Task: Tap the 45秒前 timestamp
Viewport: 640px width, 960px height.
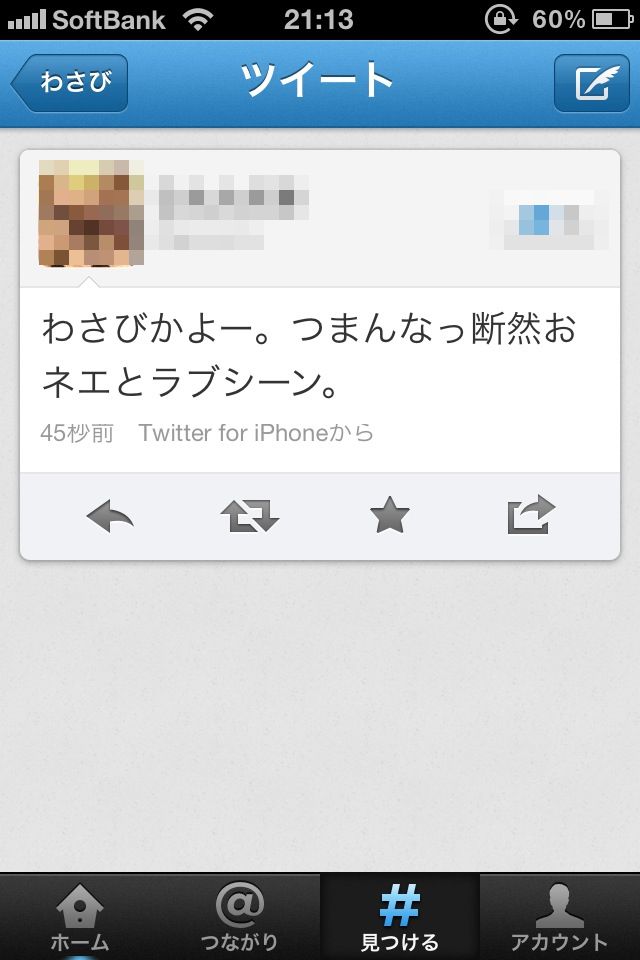Action: pyautogui.click(x=77, y=433)
